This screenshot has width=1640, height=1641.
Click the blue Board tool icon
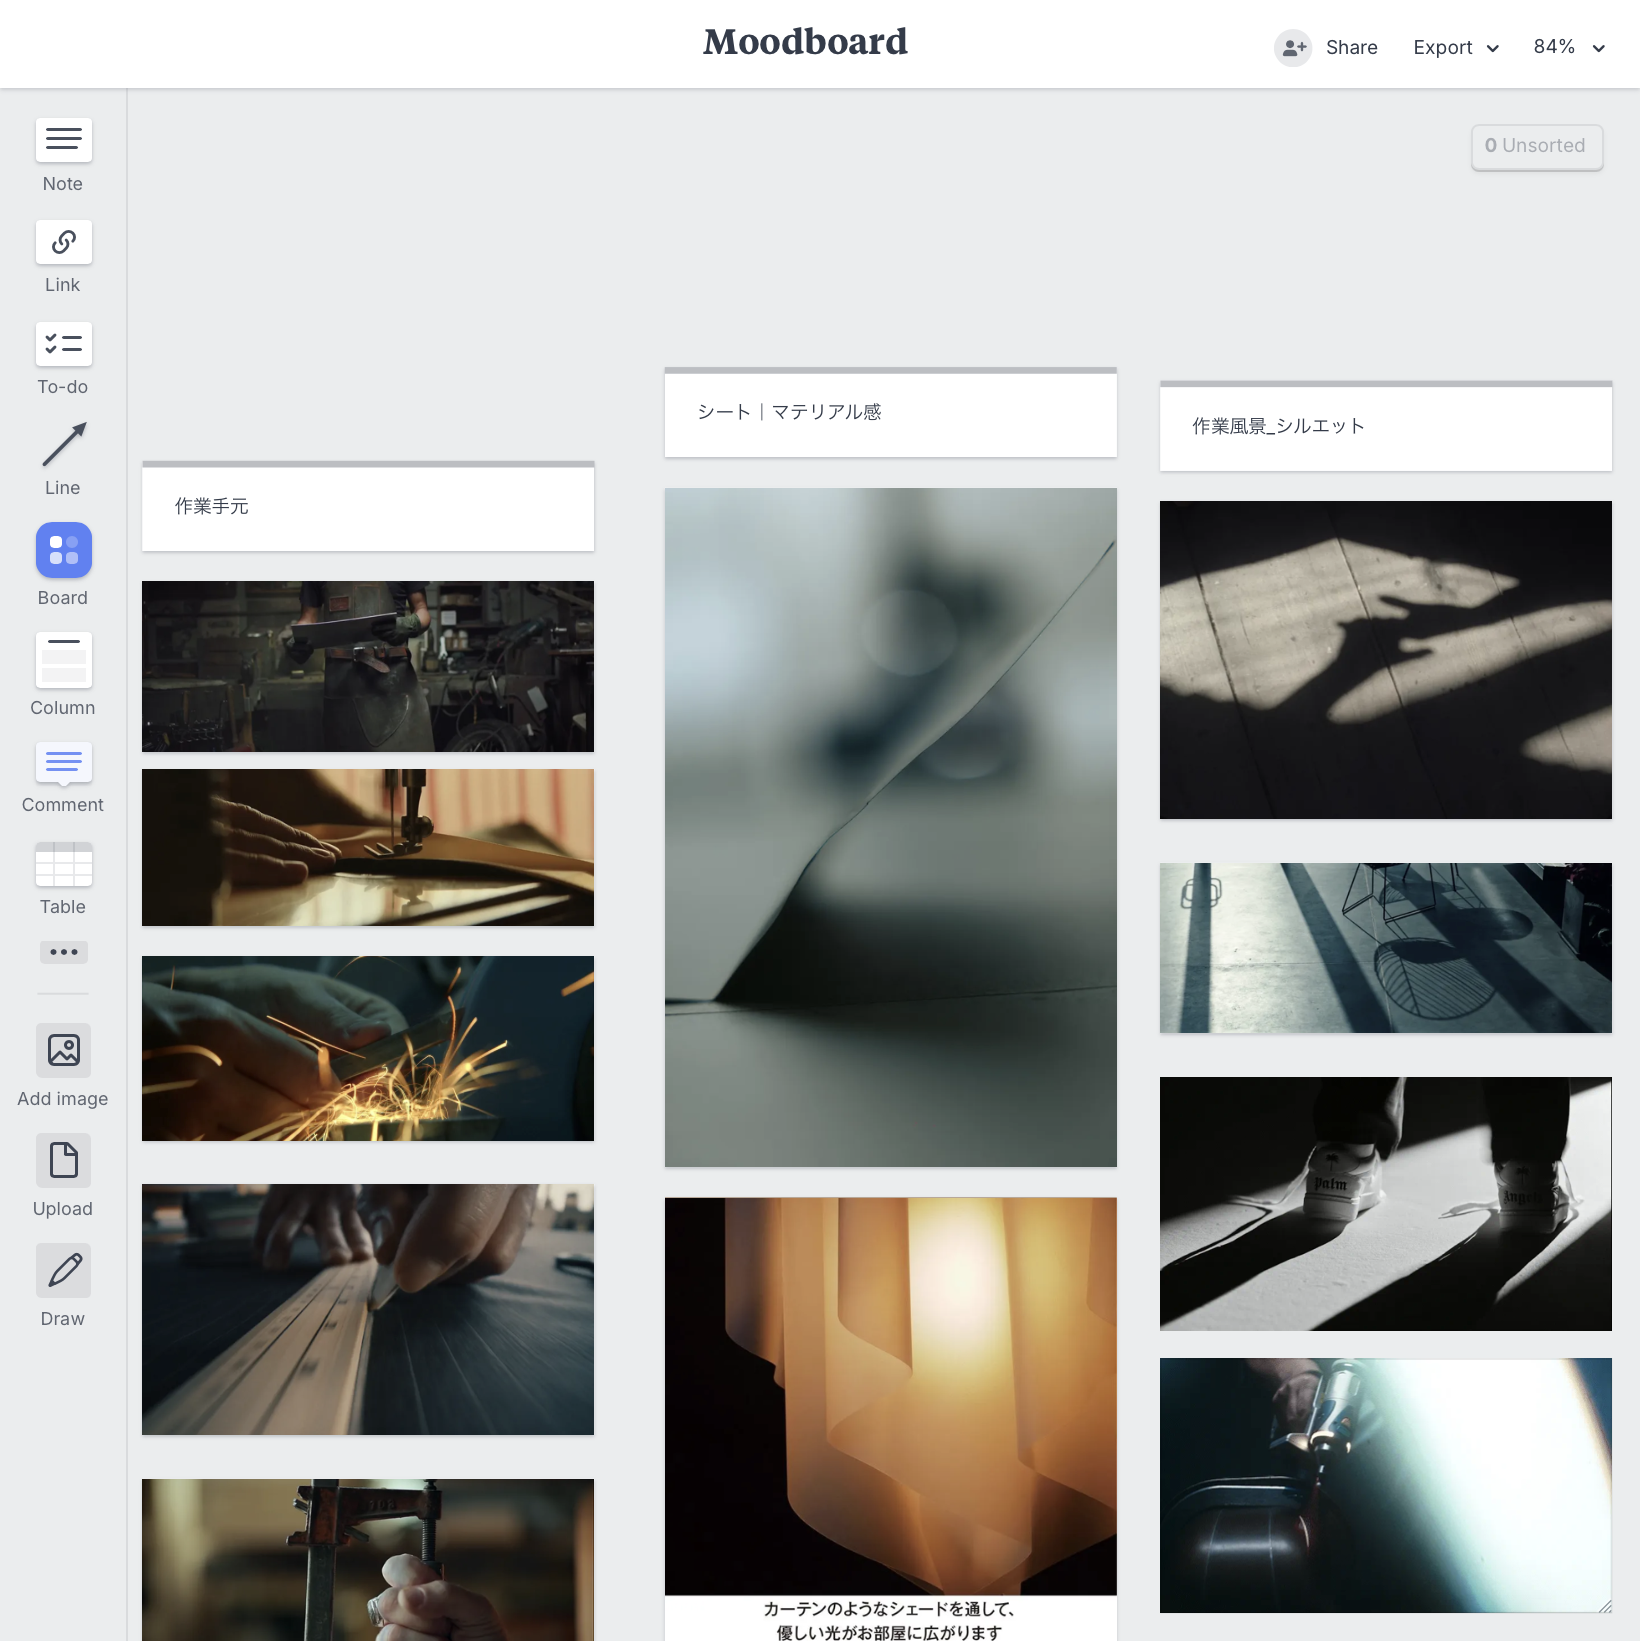63,550
